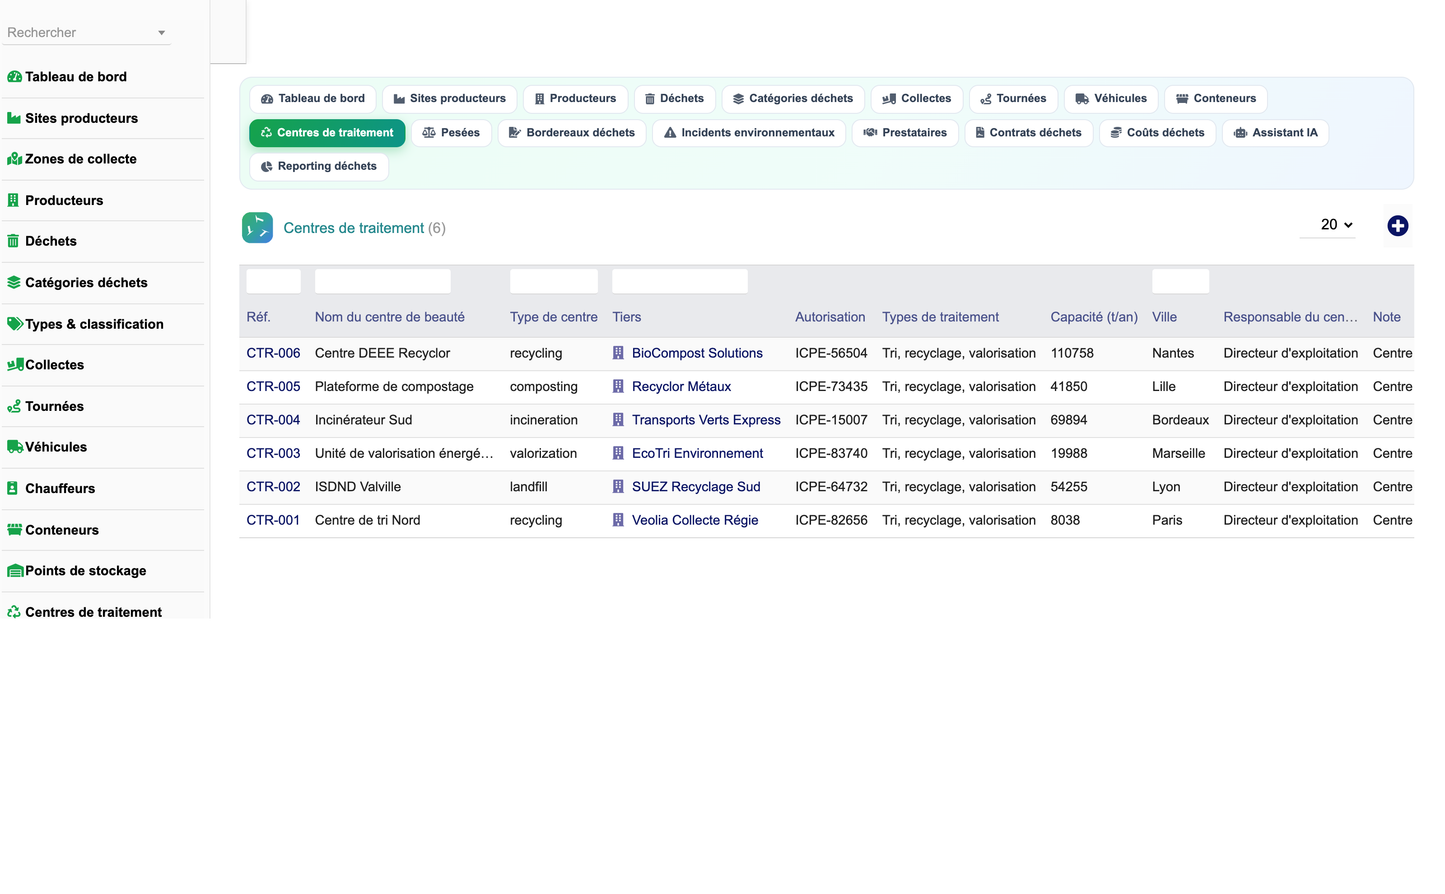Click the Véhicules truck icon in sidebar
The height and width of the screenshot is (894, 1445).
pos(15,447)
